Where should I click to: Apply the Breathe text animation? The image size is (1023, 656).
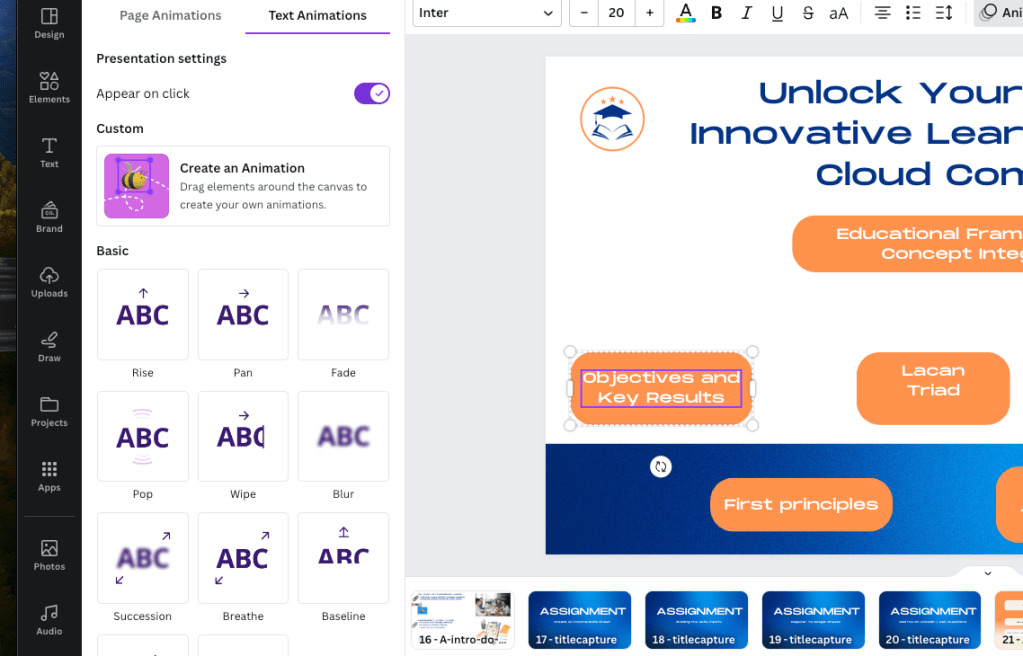pos(243,558)
